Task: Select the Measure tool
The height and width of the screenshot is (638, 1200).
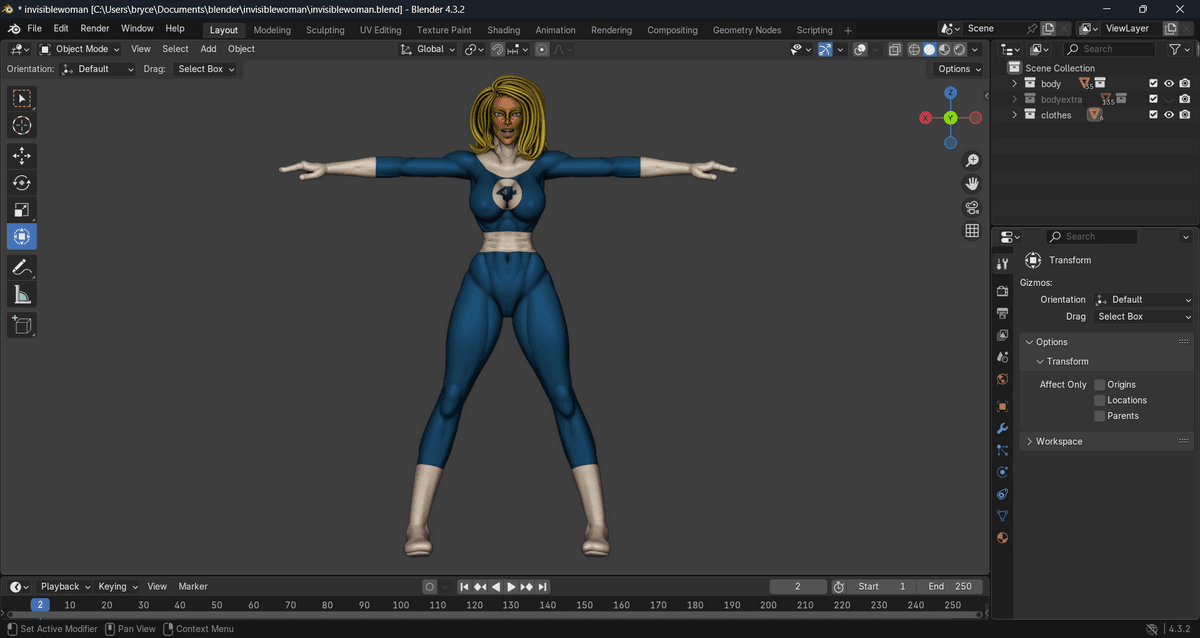Action: tap(21, 294)
